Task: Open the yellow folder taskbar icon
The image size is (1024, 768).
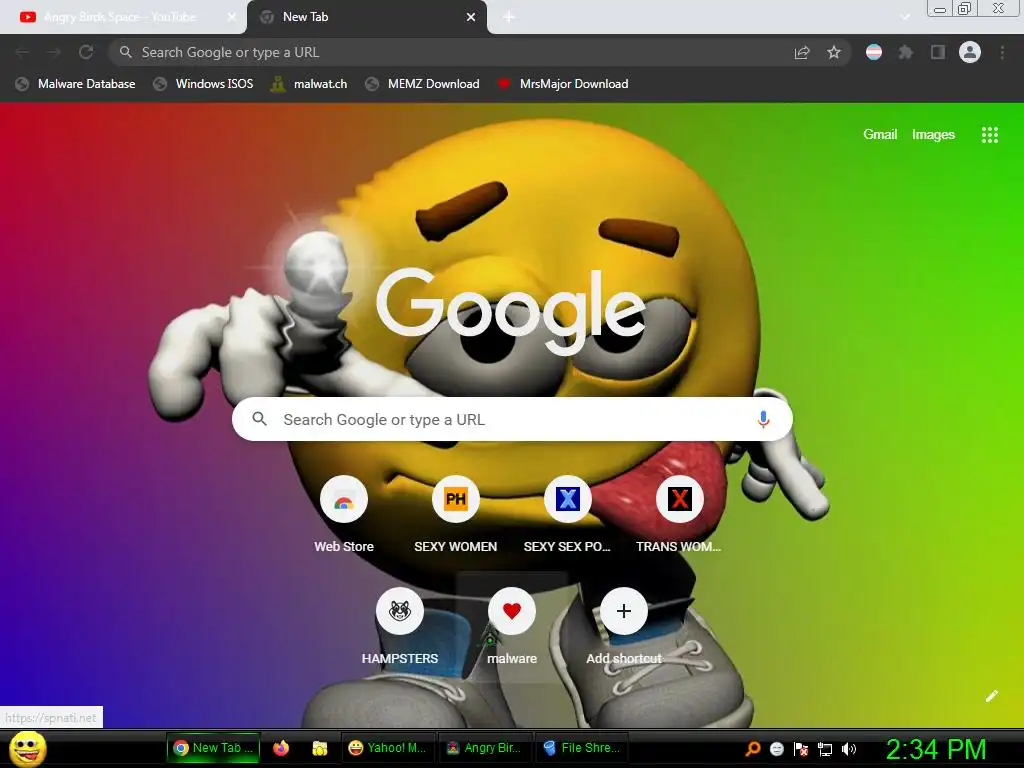Action: pyautogui.click(x=319, y=748)
